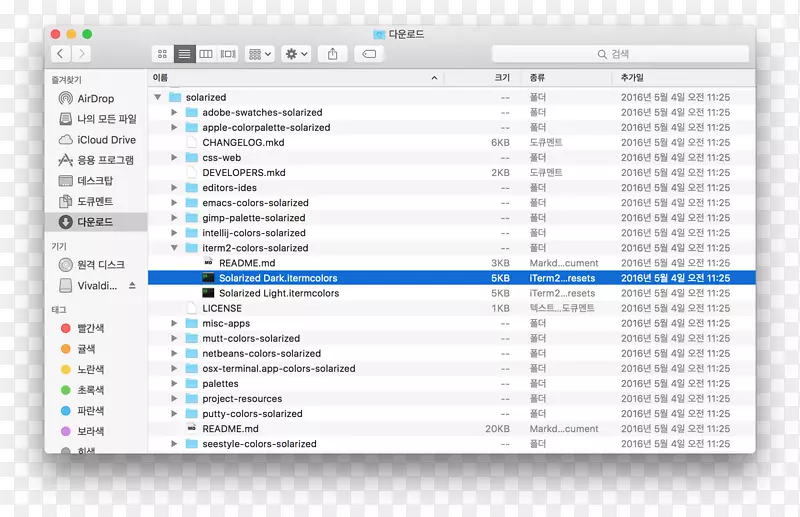This screenshot has width=800, height=517.
Task: Select the project-resources folder icon
Action: pos(191,398)
